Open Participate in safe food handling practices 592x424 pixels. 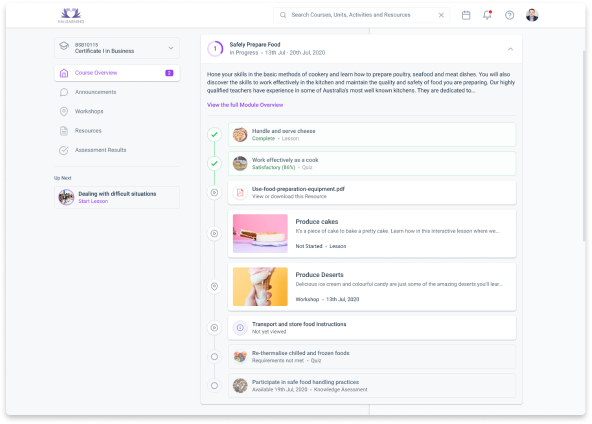[x=372, y=385]
